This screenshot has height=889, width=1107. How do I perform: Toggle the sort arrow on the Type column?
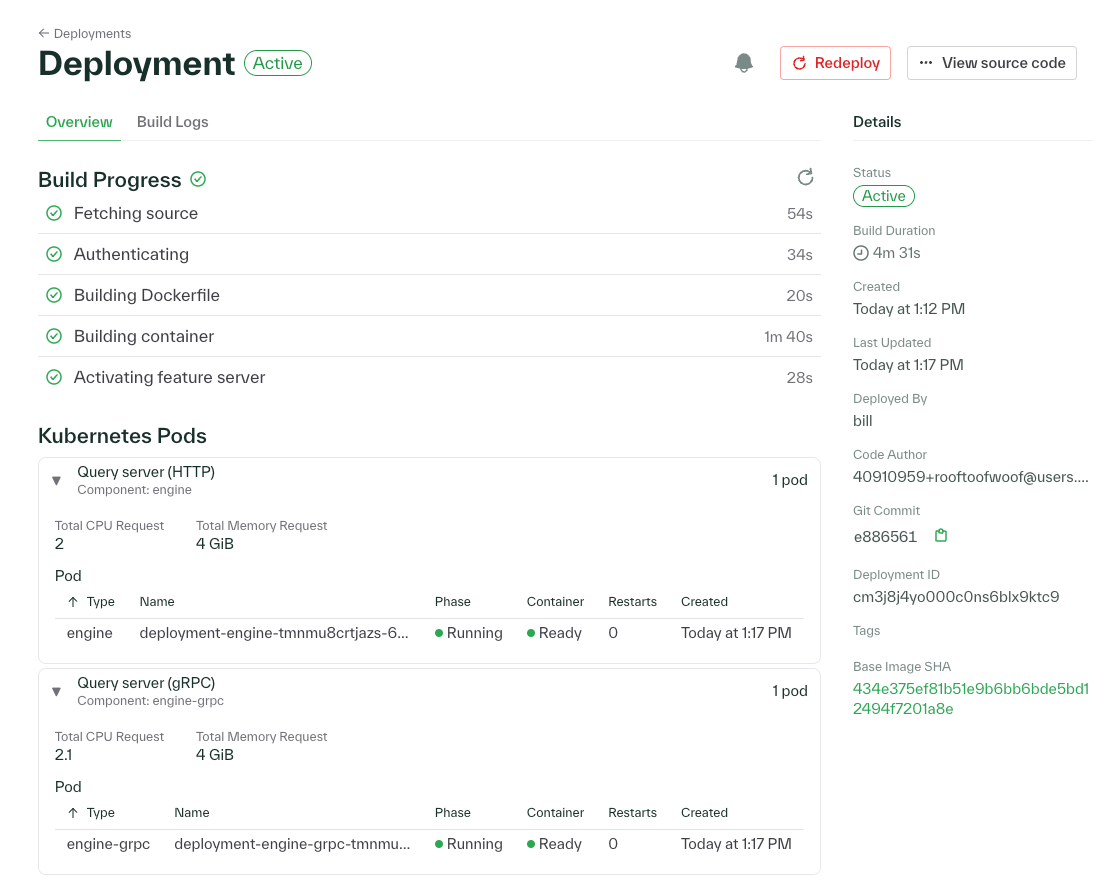coord(74,601)
